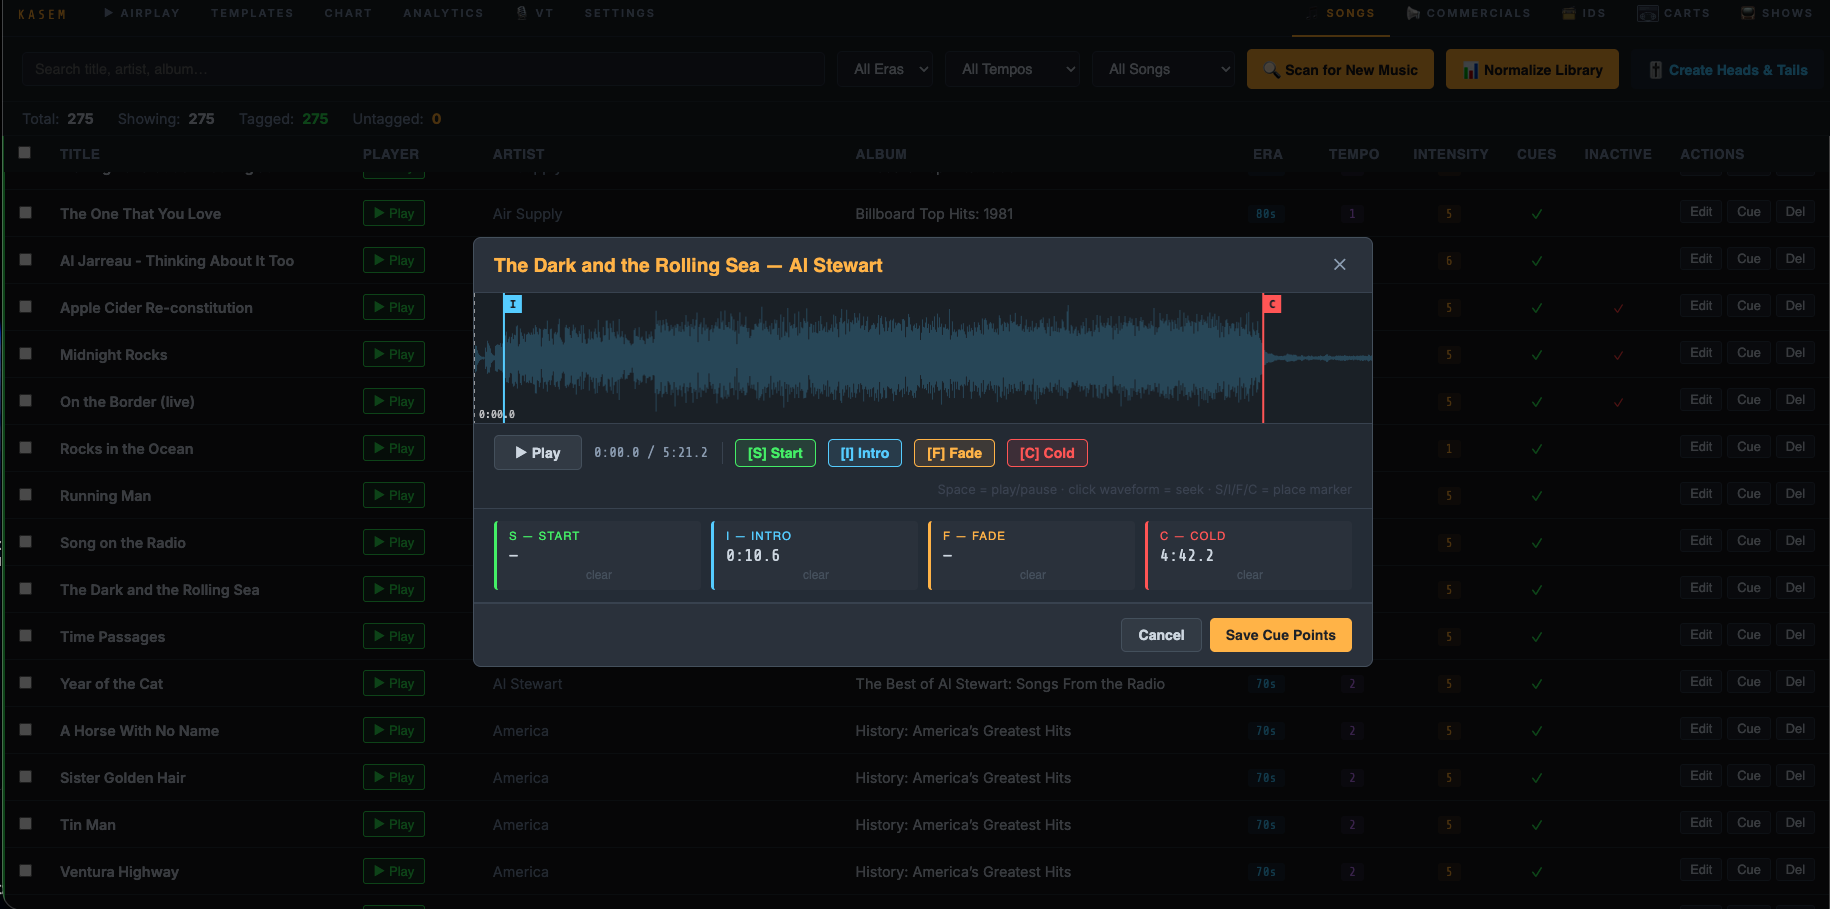Click Normalize Library button
The image size is (1830, 909).
(x=1532, y=69)
